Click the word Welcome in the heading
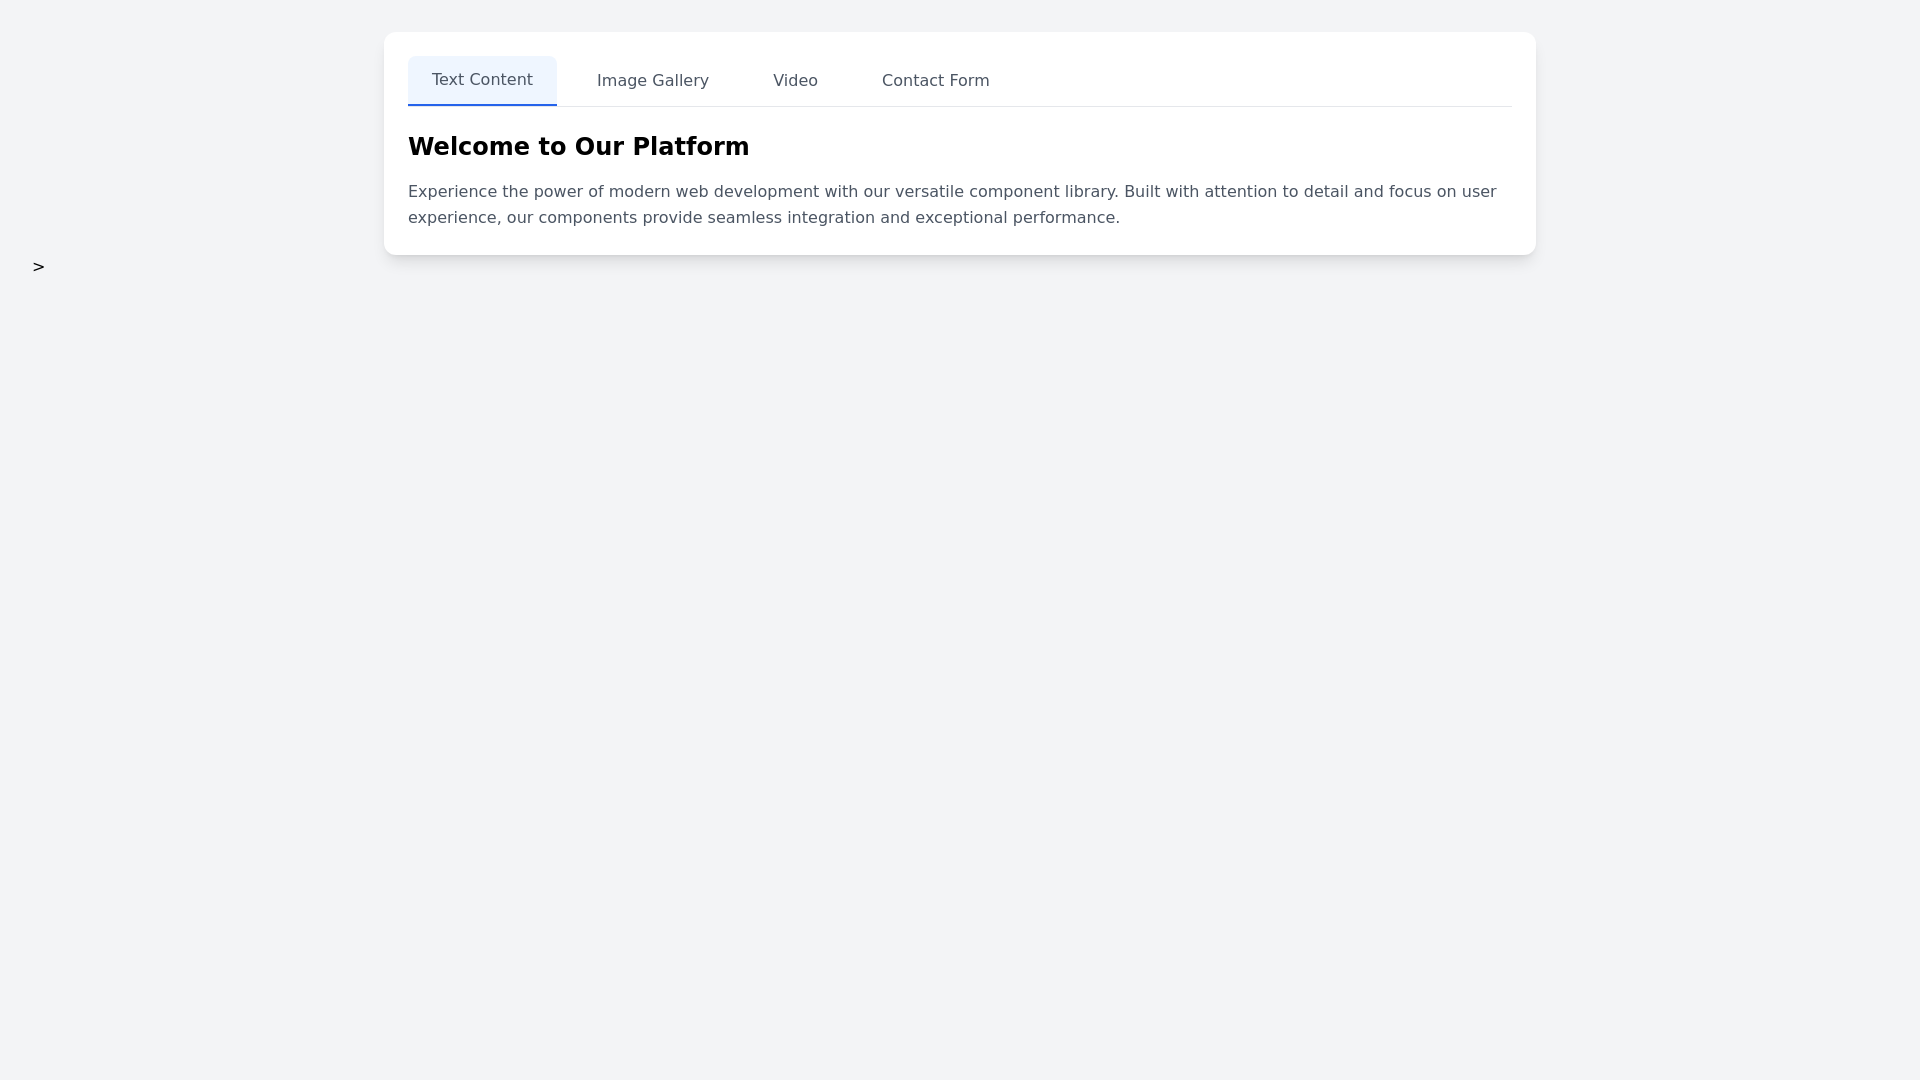This screenshot has height=1080, width=1920. point(468,147)
